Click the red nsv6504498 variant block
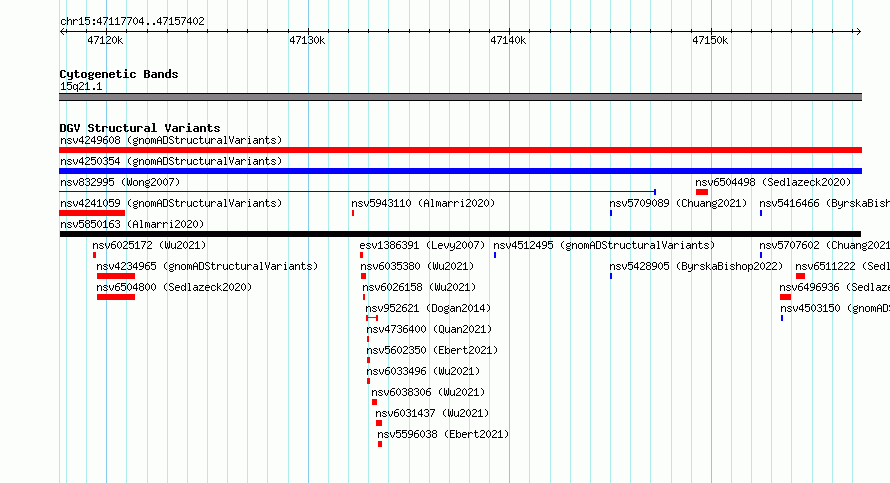 pyautogui.click(x=702, y=192)
